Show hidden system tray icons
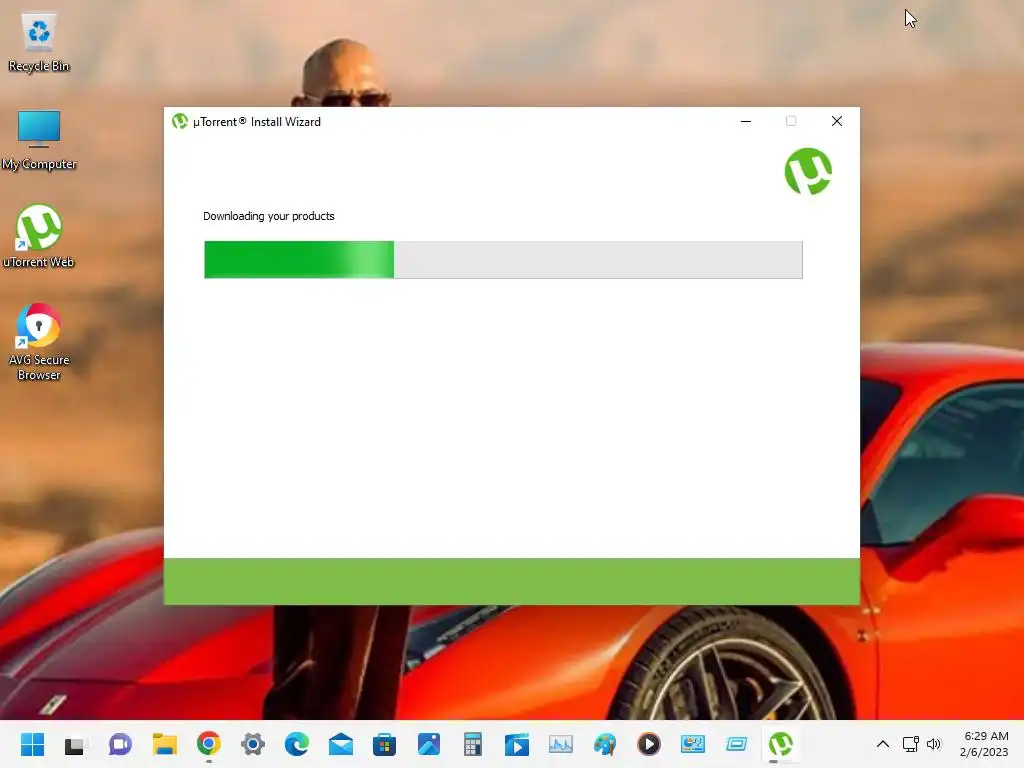 pos(882,744)
